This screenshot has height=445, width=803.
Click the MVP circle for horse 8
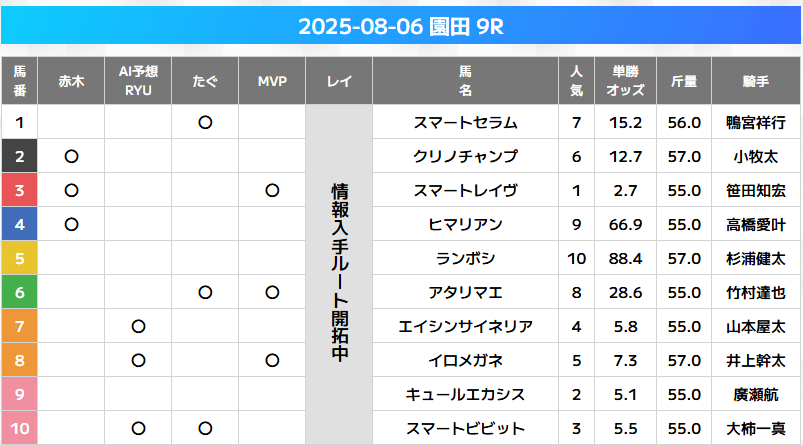[x=272, y=361]
